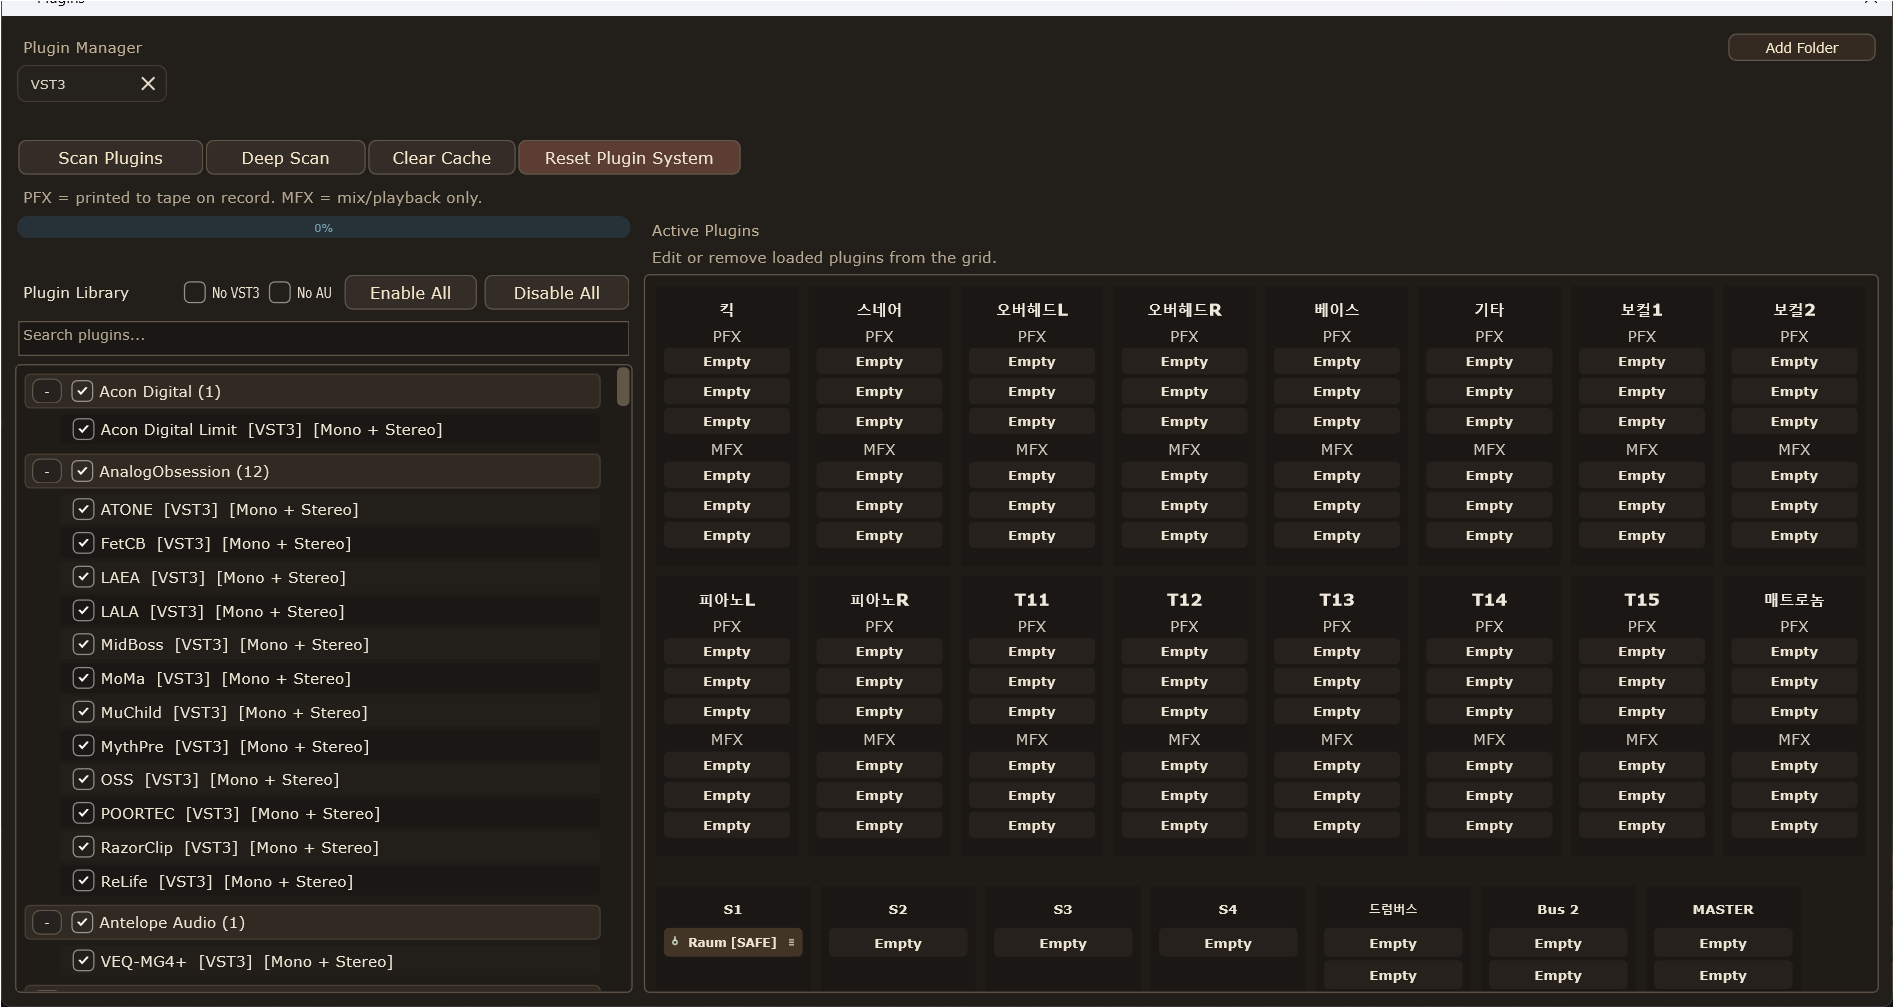Click the T15 channel header
Image resolution: width=1894 pixels, height=1008 pixels.
point(1642,600)
